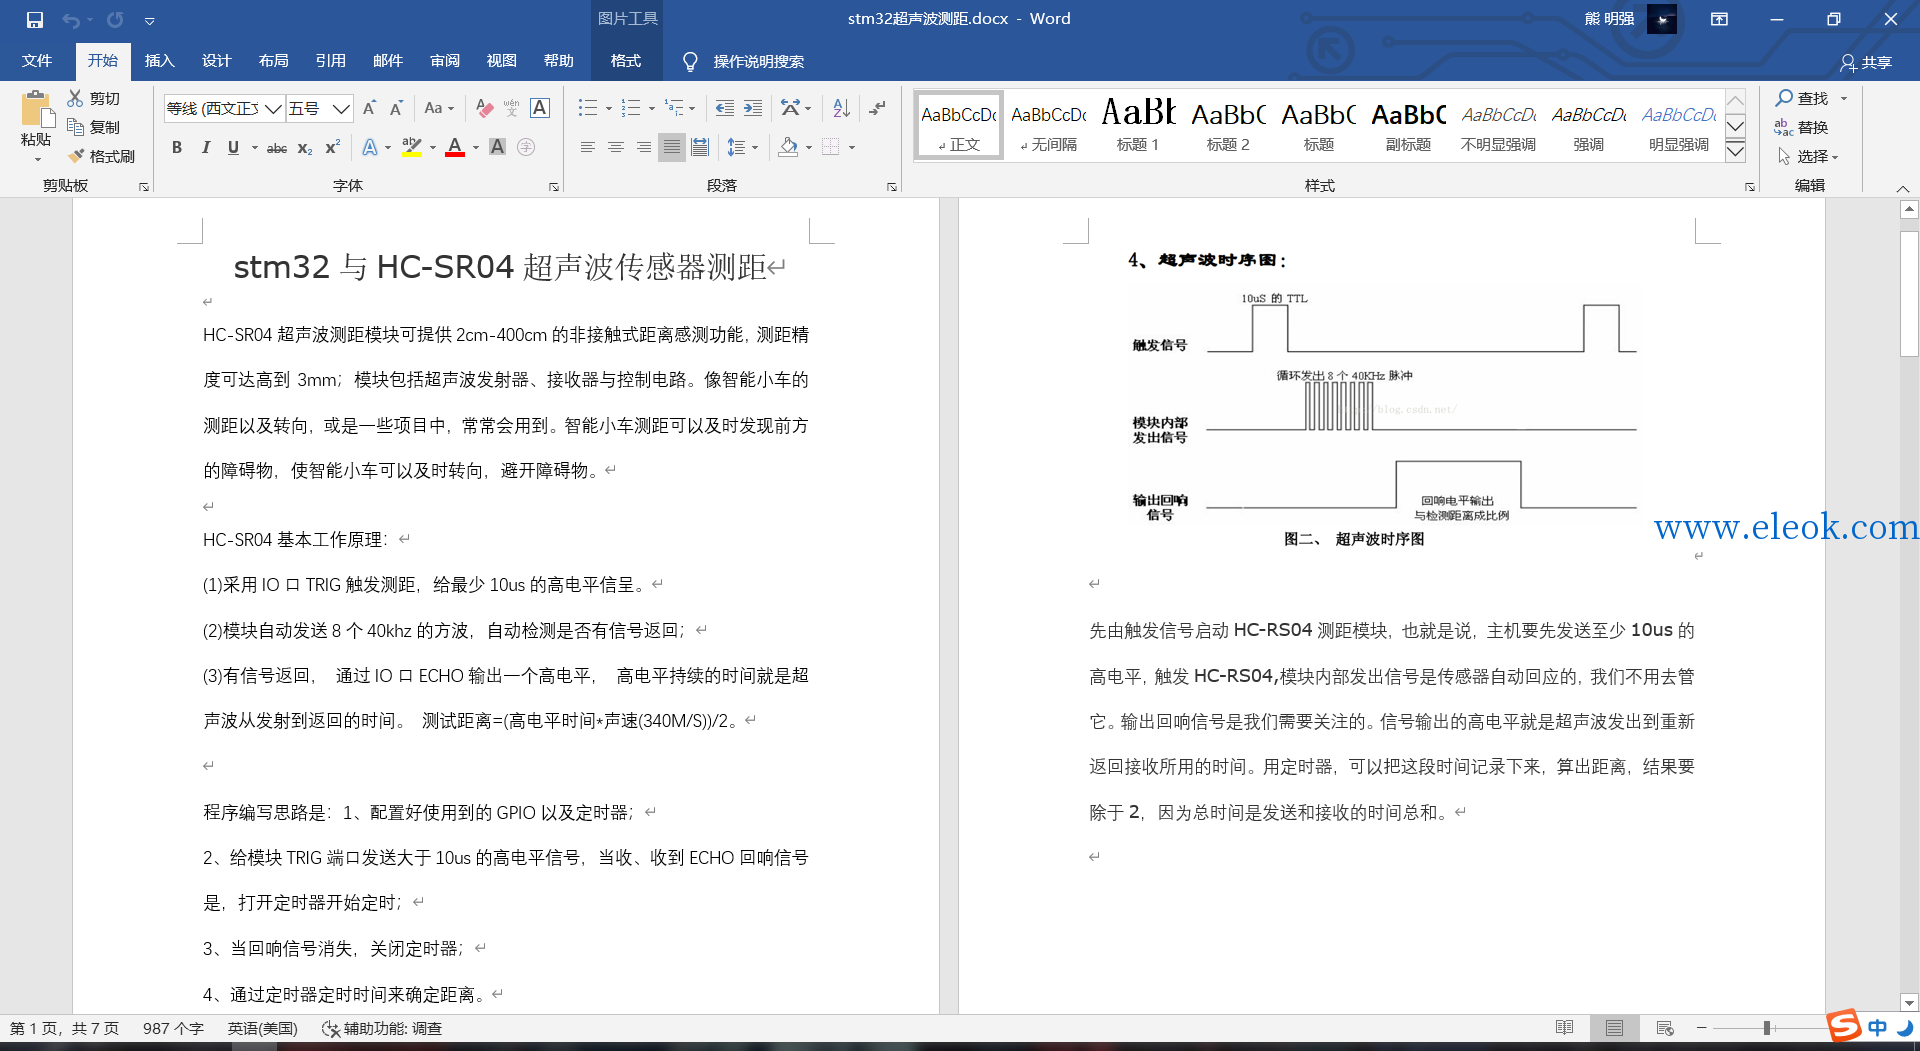This screenshot has width=1920, height=1051.
Task: Toggle underline formatting
Action: pyautogui.click(x=233, y=148)
